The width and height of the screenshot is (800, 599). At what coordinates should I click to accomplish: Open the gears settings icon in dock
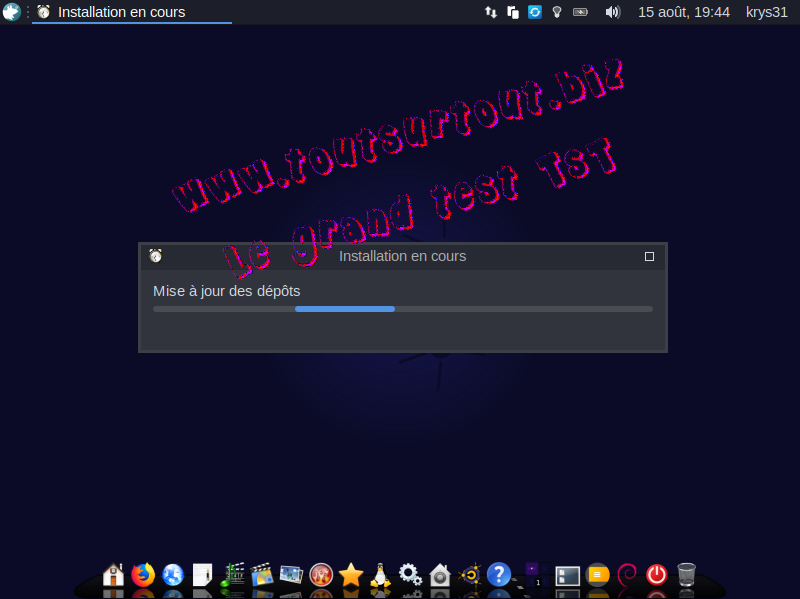(x=410, y=575)
